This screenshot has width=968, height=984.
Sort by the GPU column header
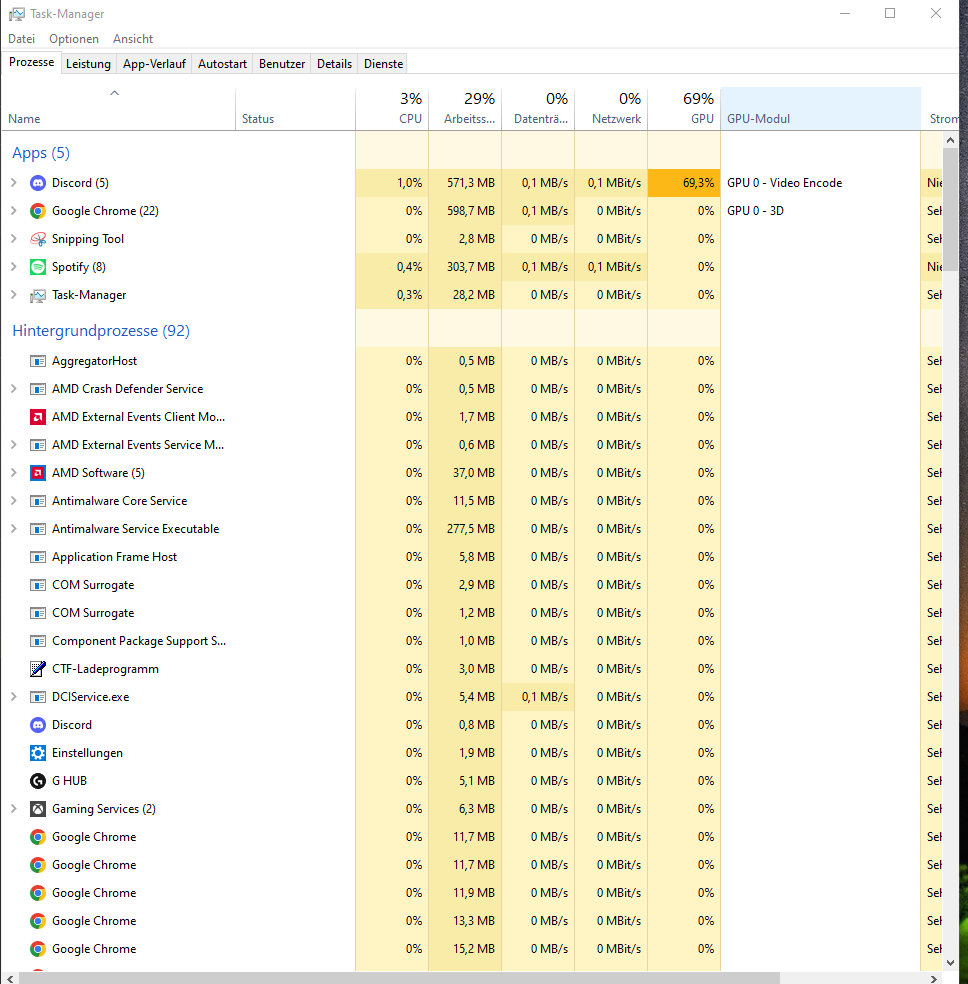684,109
